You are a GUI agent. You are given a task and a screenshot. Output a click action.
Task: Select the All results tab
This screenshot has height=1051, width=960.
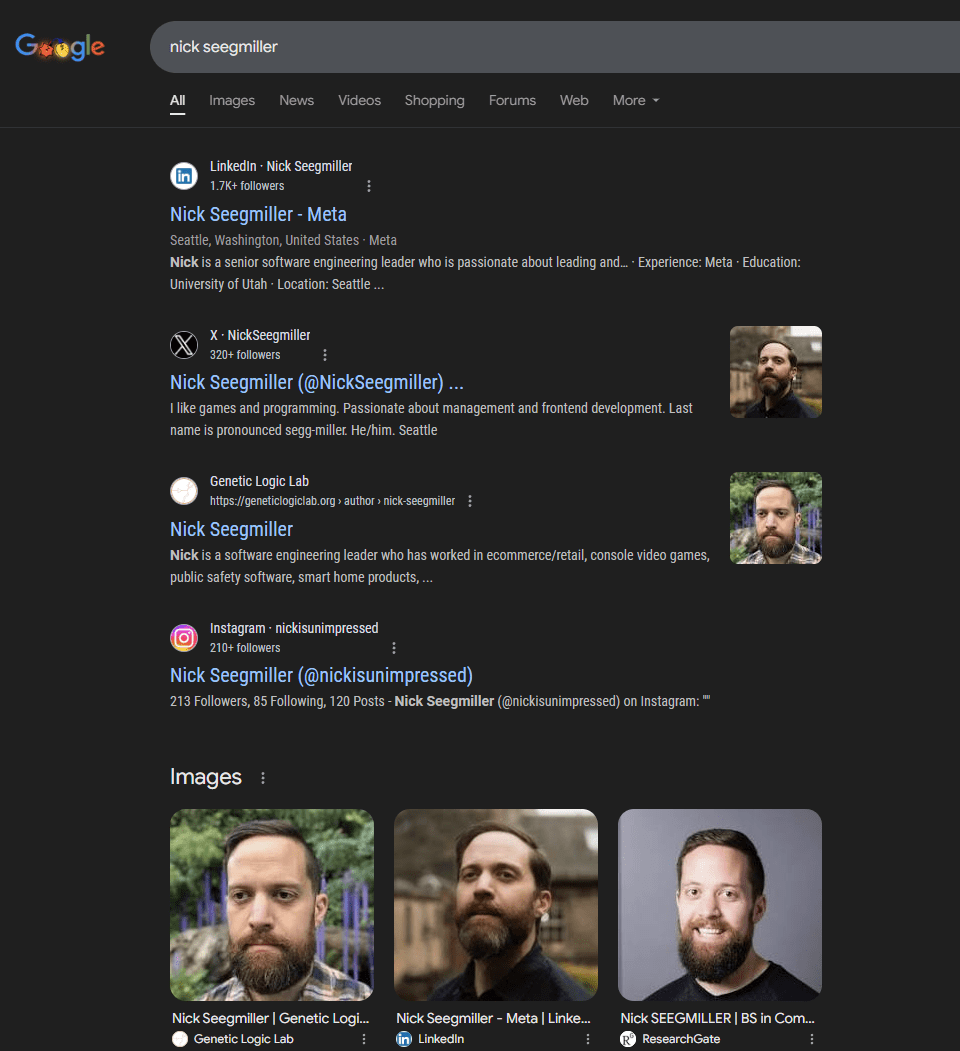[x=178, y=101]
